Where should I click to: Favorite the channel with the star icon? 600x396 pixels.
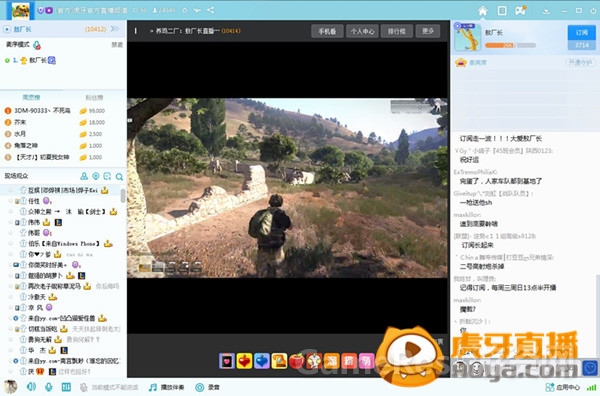coord(185,11)
